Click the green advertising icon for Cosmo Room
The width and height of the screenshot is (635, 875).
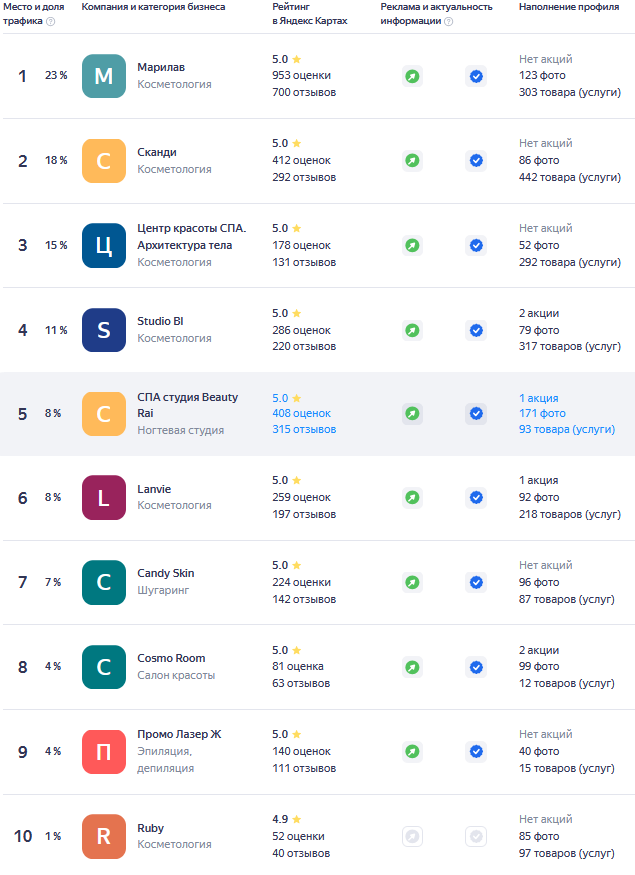(x=412, y=667)
